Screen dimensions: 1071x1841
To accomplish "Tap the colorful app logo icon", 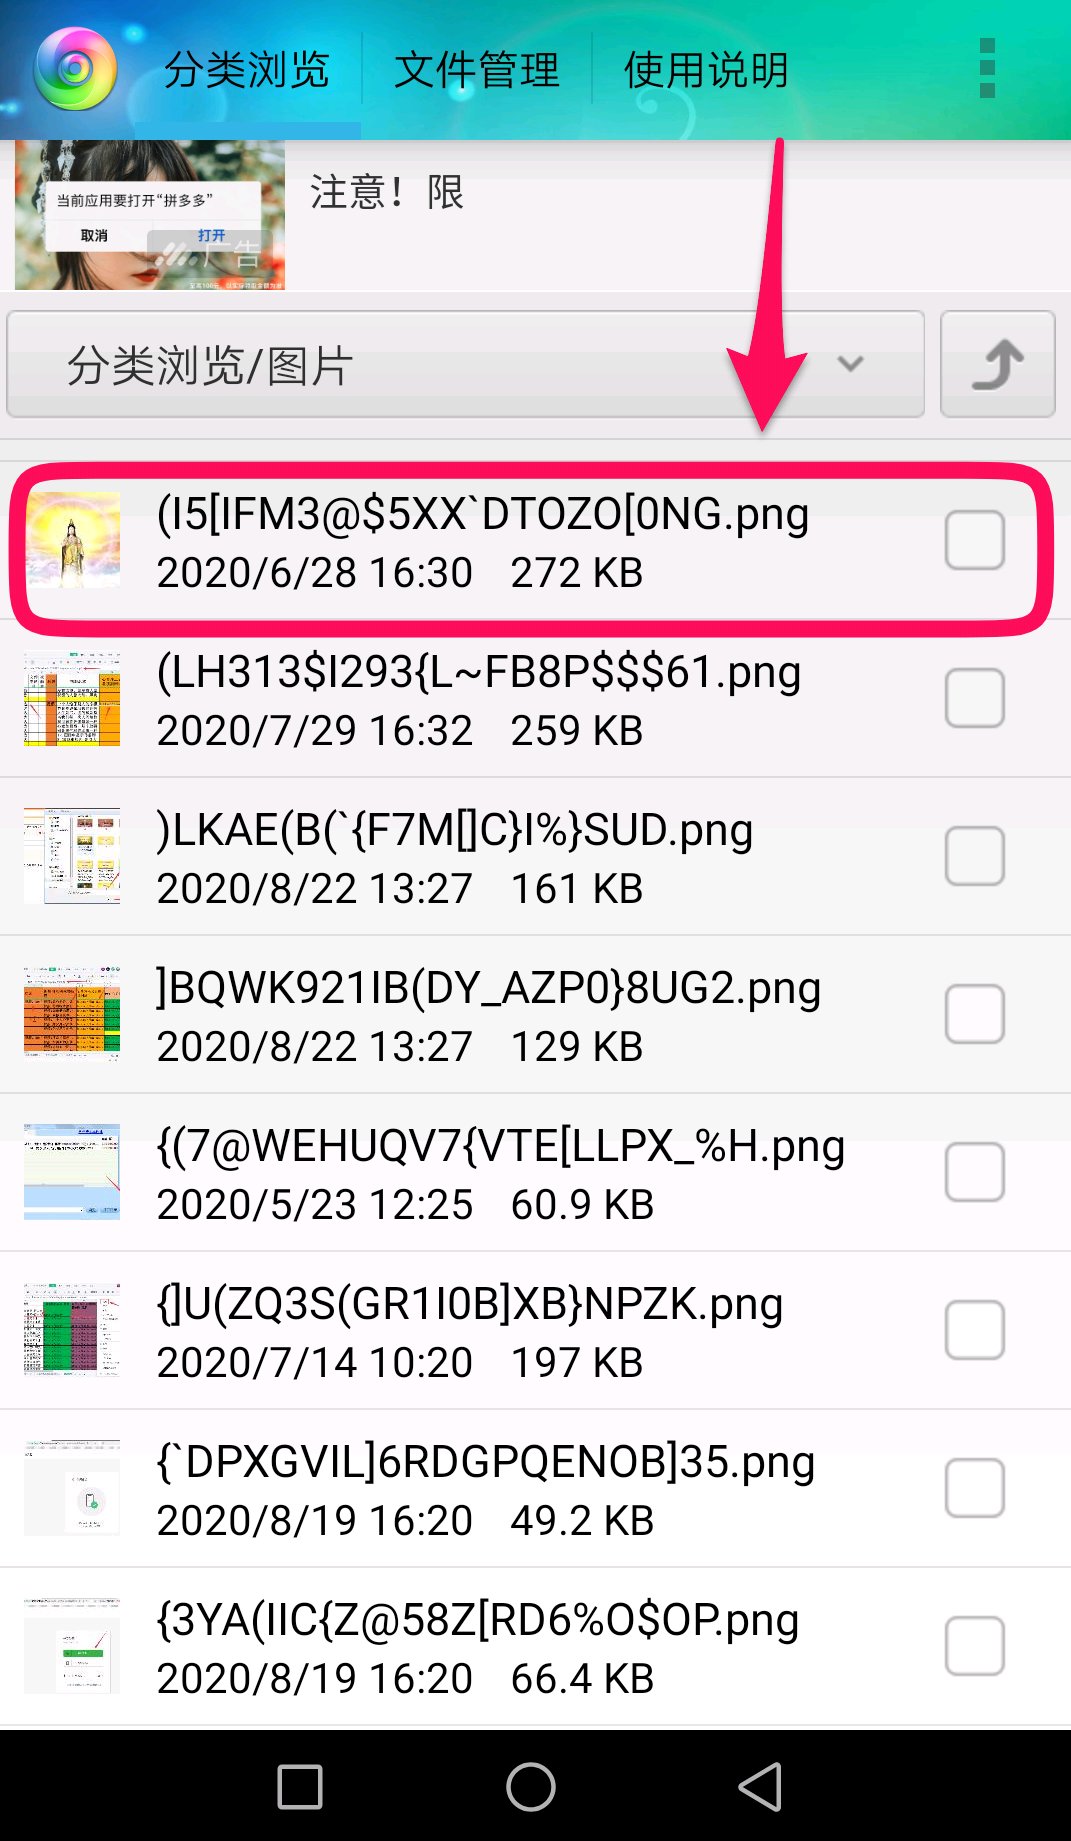I will [x=75, y=69].
